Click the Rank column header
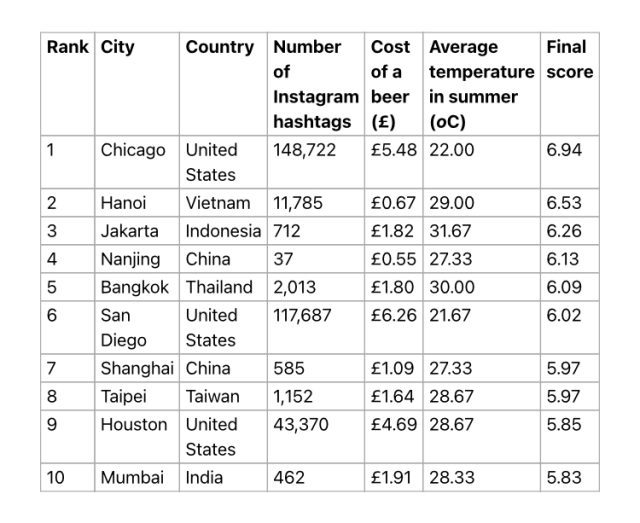The width and height of the screenshot is (640, 523). [67, 47]
